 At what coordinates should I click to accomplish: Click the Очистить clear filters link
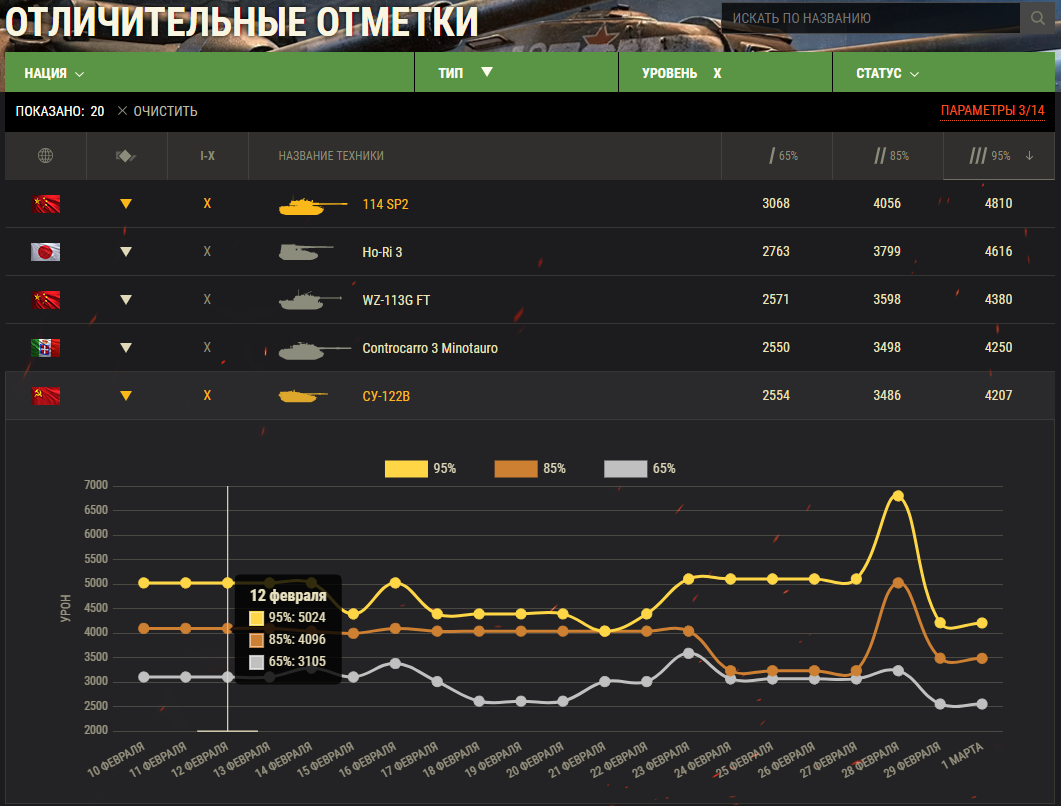point(158,111)
